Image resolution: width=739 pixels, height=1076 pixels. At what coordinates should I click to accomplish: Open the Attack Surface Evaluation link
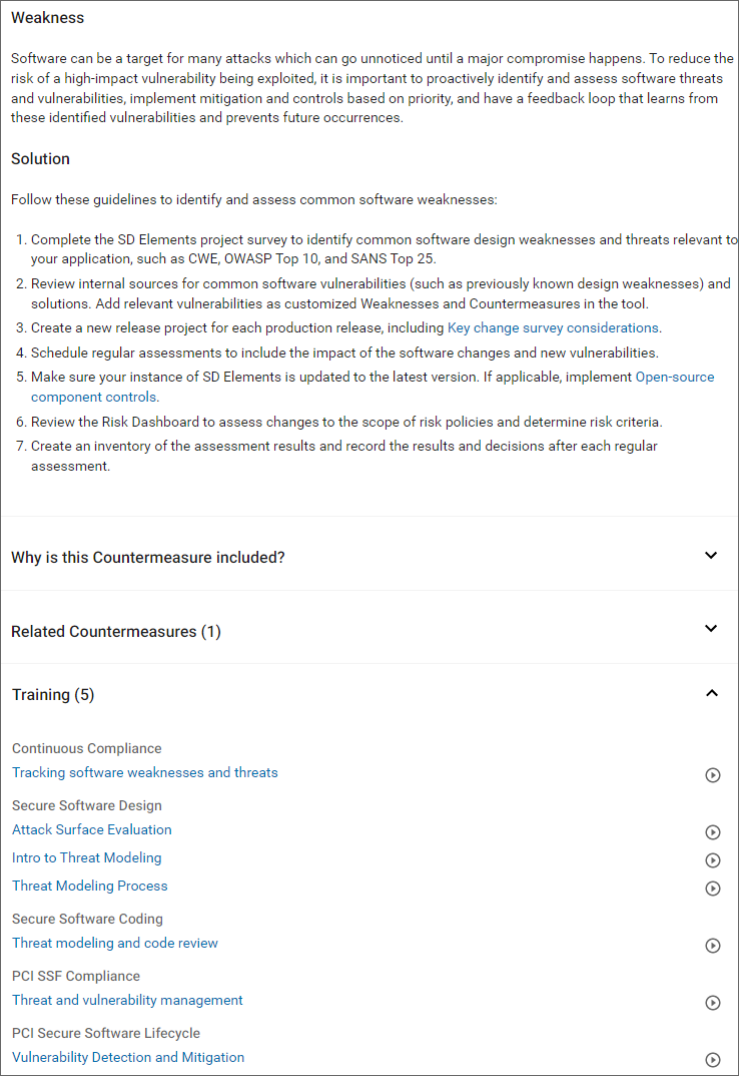pos(92,829)
